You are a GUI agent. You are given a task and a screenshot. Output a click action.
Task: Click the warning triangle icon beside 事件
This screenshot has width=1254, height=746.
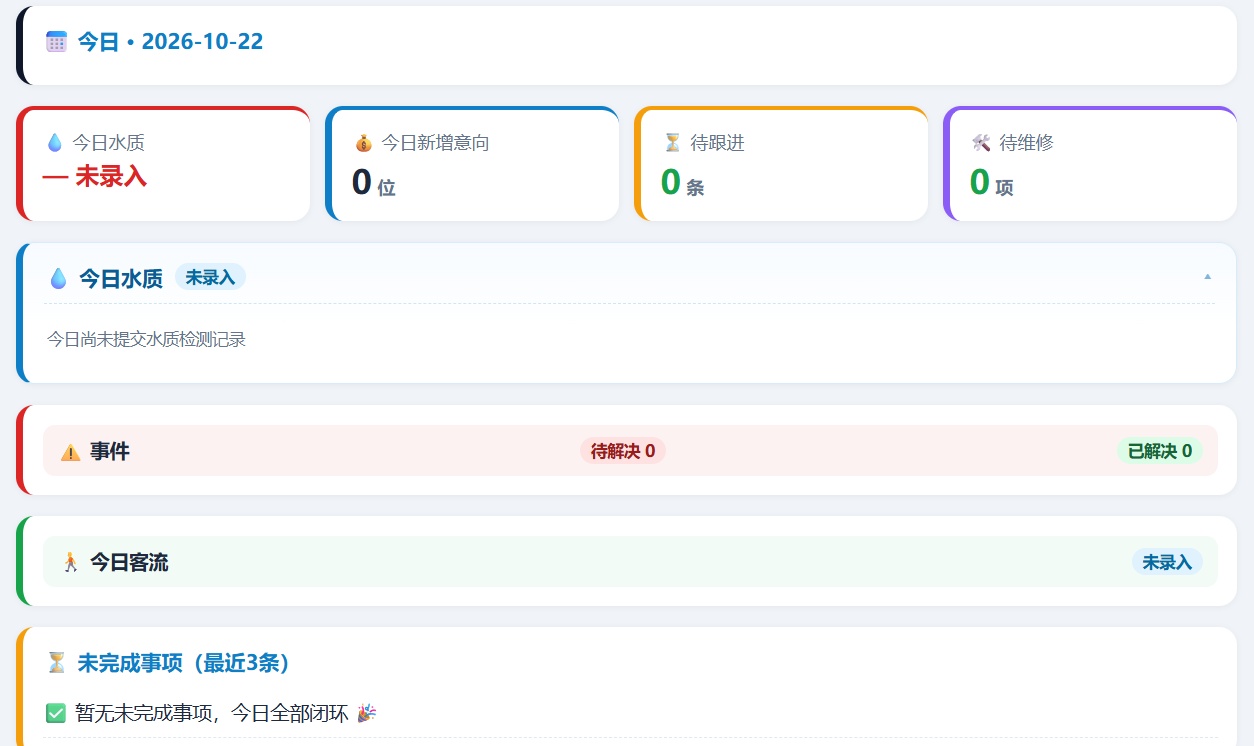[x=70, y=452]
